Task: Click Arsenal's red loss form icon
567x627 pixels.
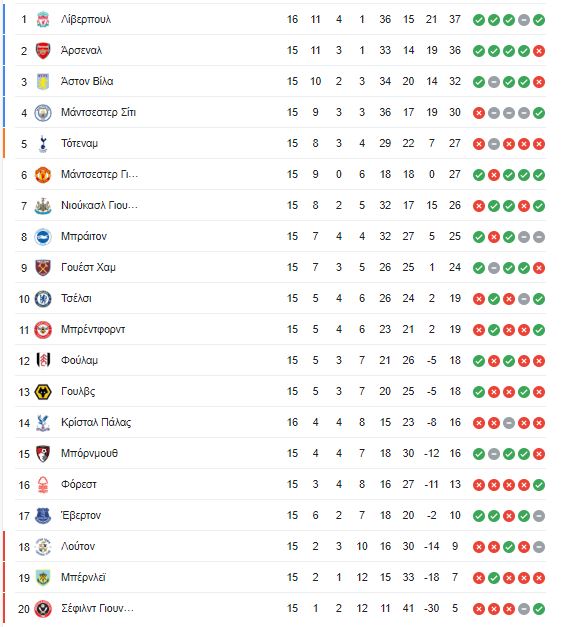Action: pos(539,51)
